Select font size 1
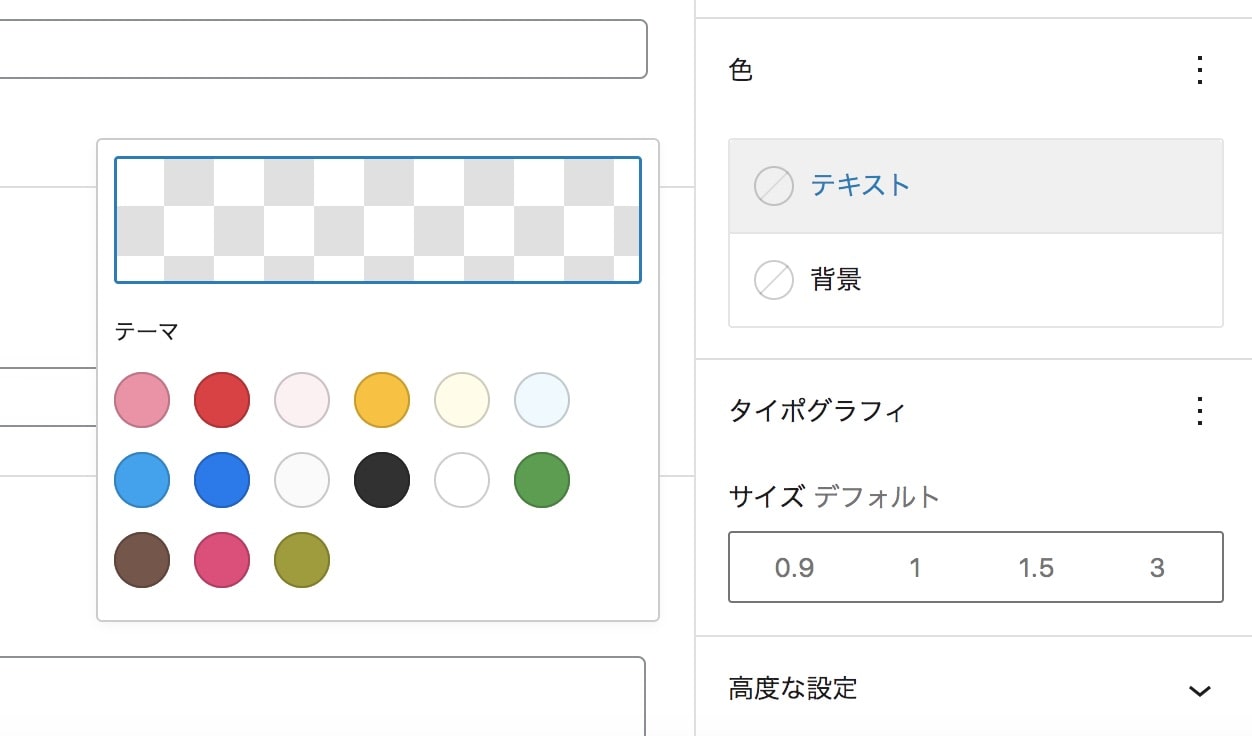 (x=915, y=568)
